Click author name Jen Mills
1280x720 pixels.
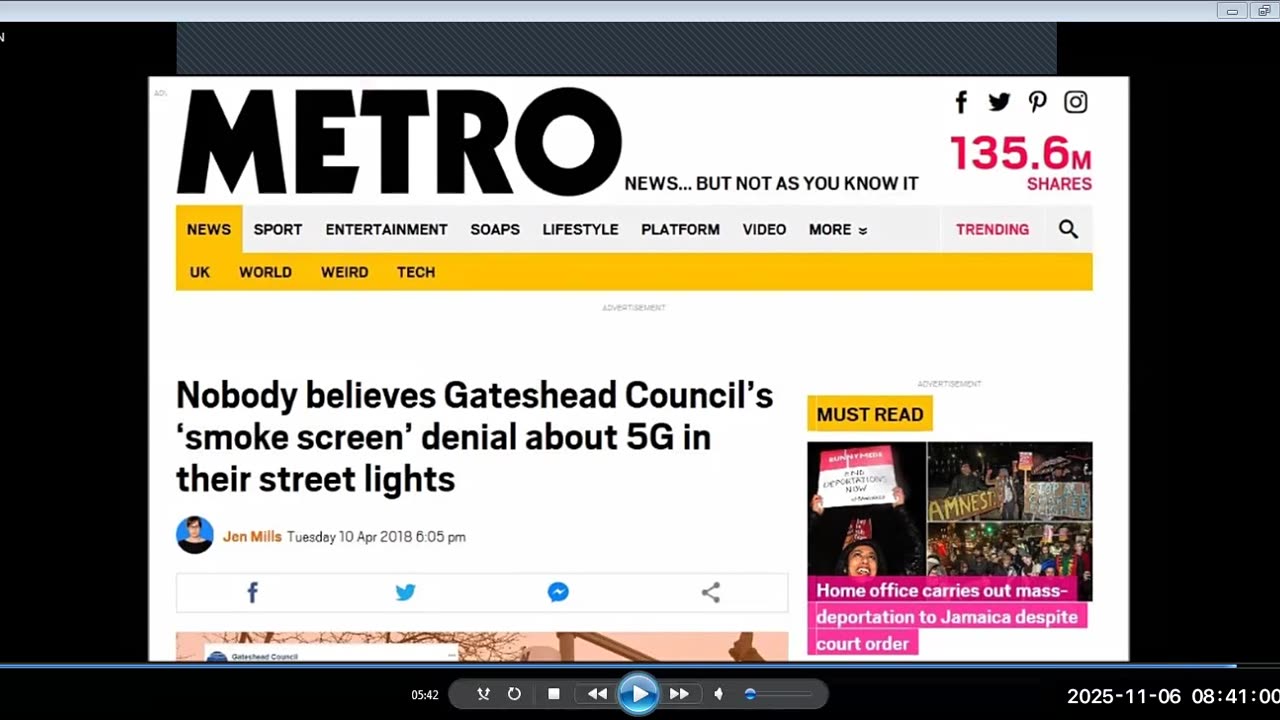(x=252, y=537)
